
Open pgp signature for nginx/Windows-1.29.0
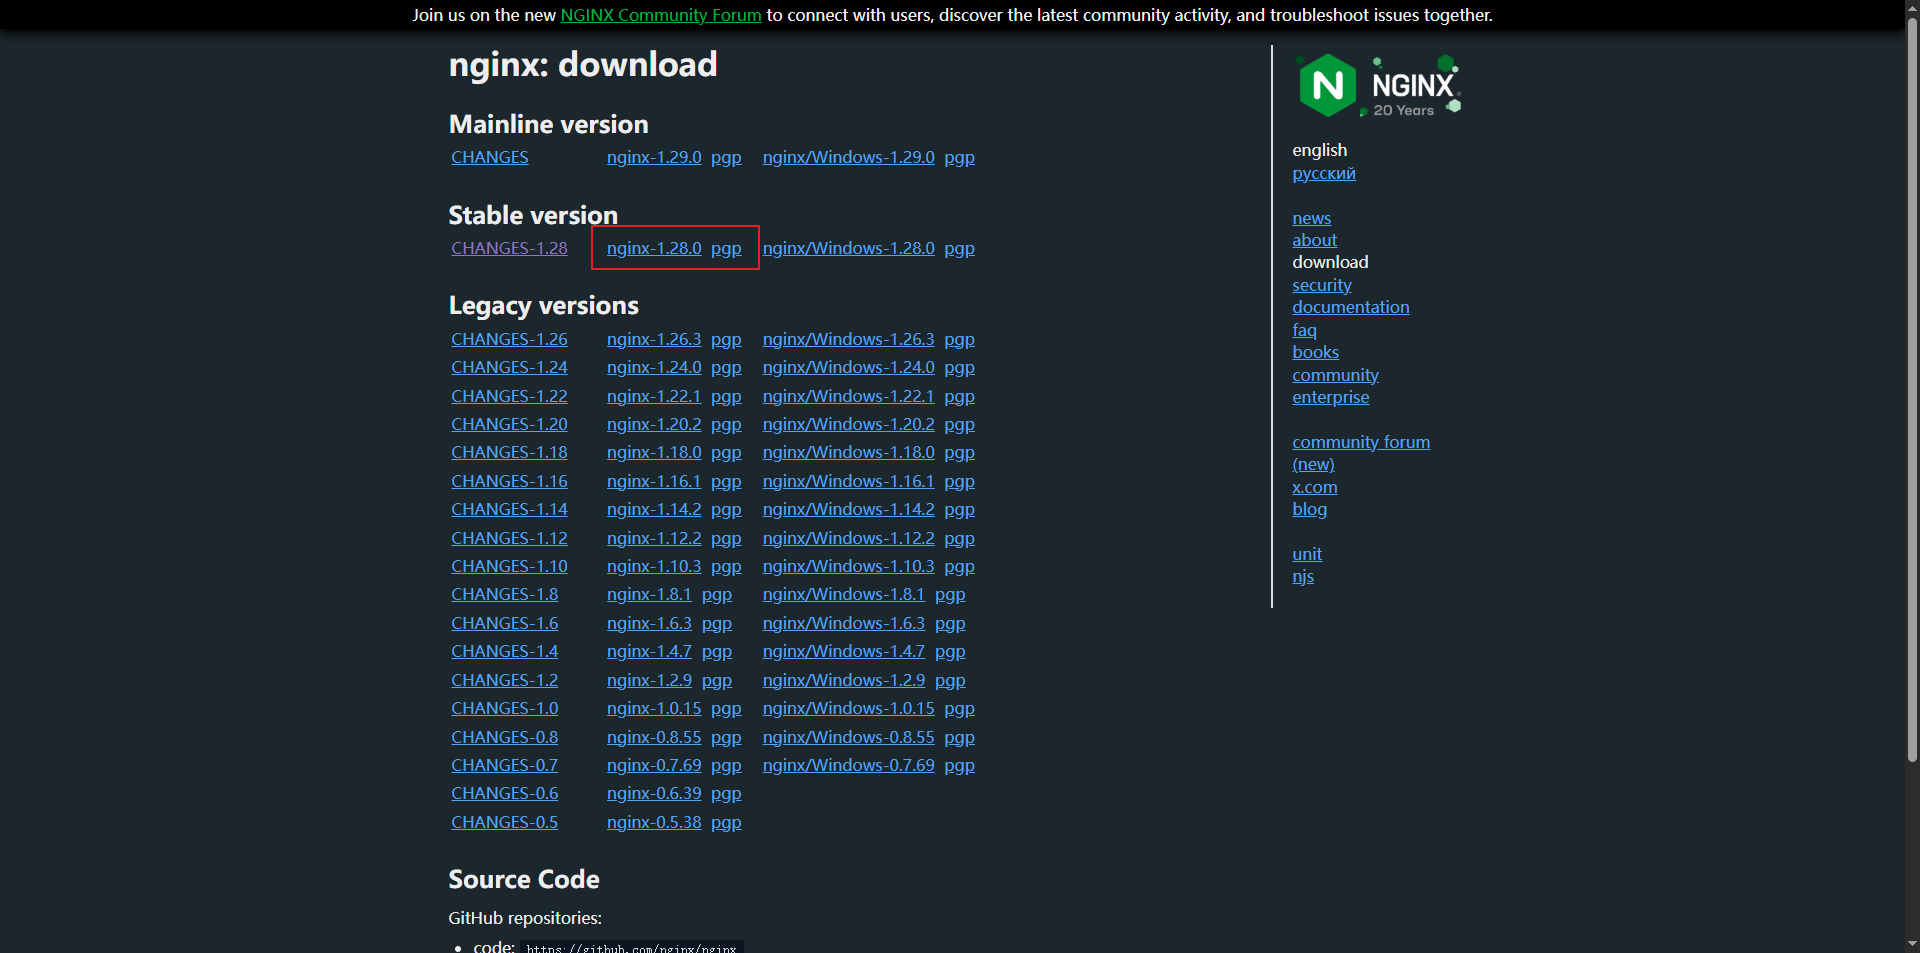point(959,158)
